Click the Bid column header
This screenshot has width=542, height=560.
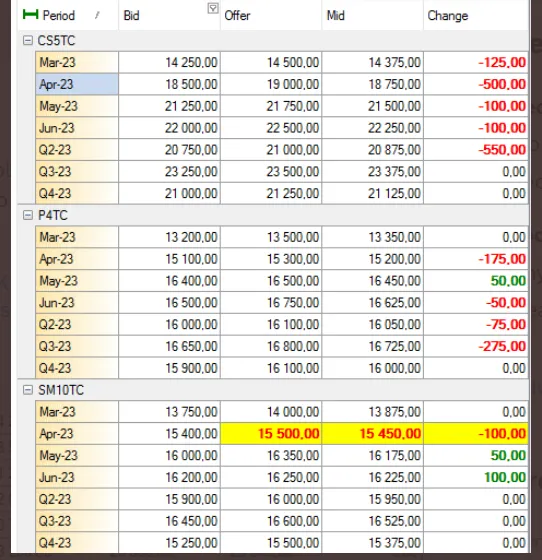coord(131,16)
